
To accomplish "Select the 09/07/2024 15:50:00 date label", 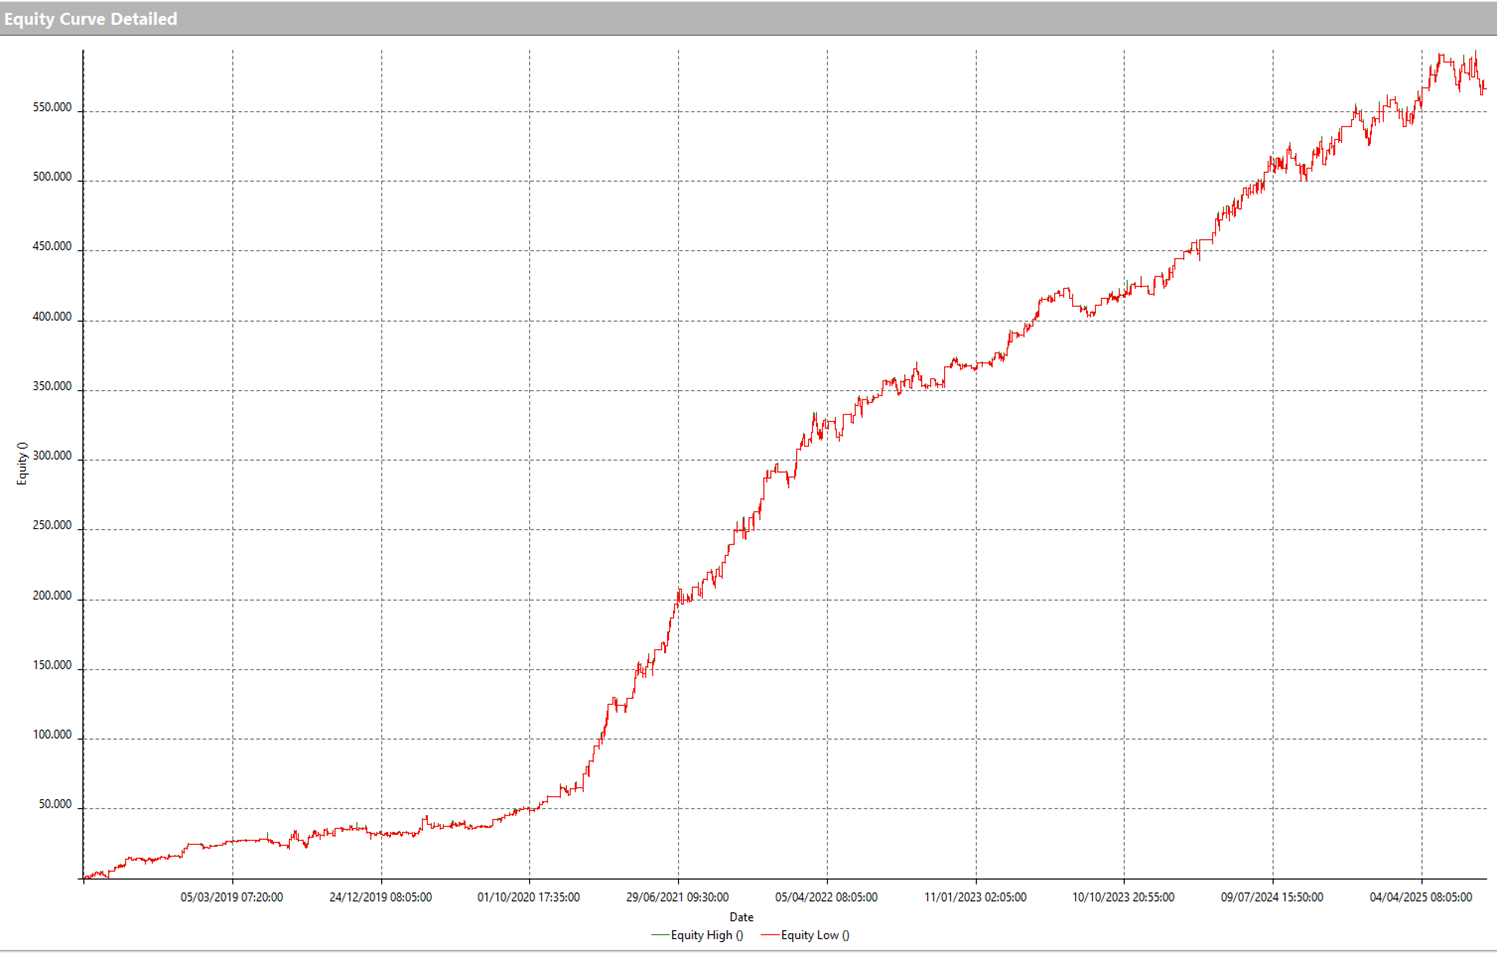I will pos(1272,897).
